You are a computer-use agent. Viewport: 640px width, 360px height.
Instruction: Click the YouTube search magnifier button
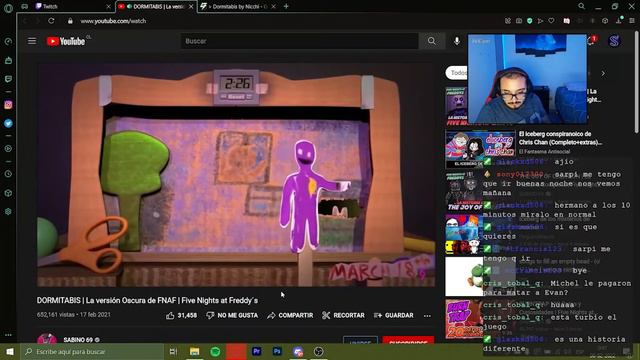(x=431, y=41)
